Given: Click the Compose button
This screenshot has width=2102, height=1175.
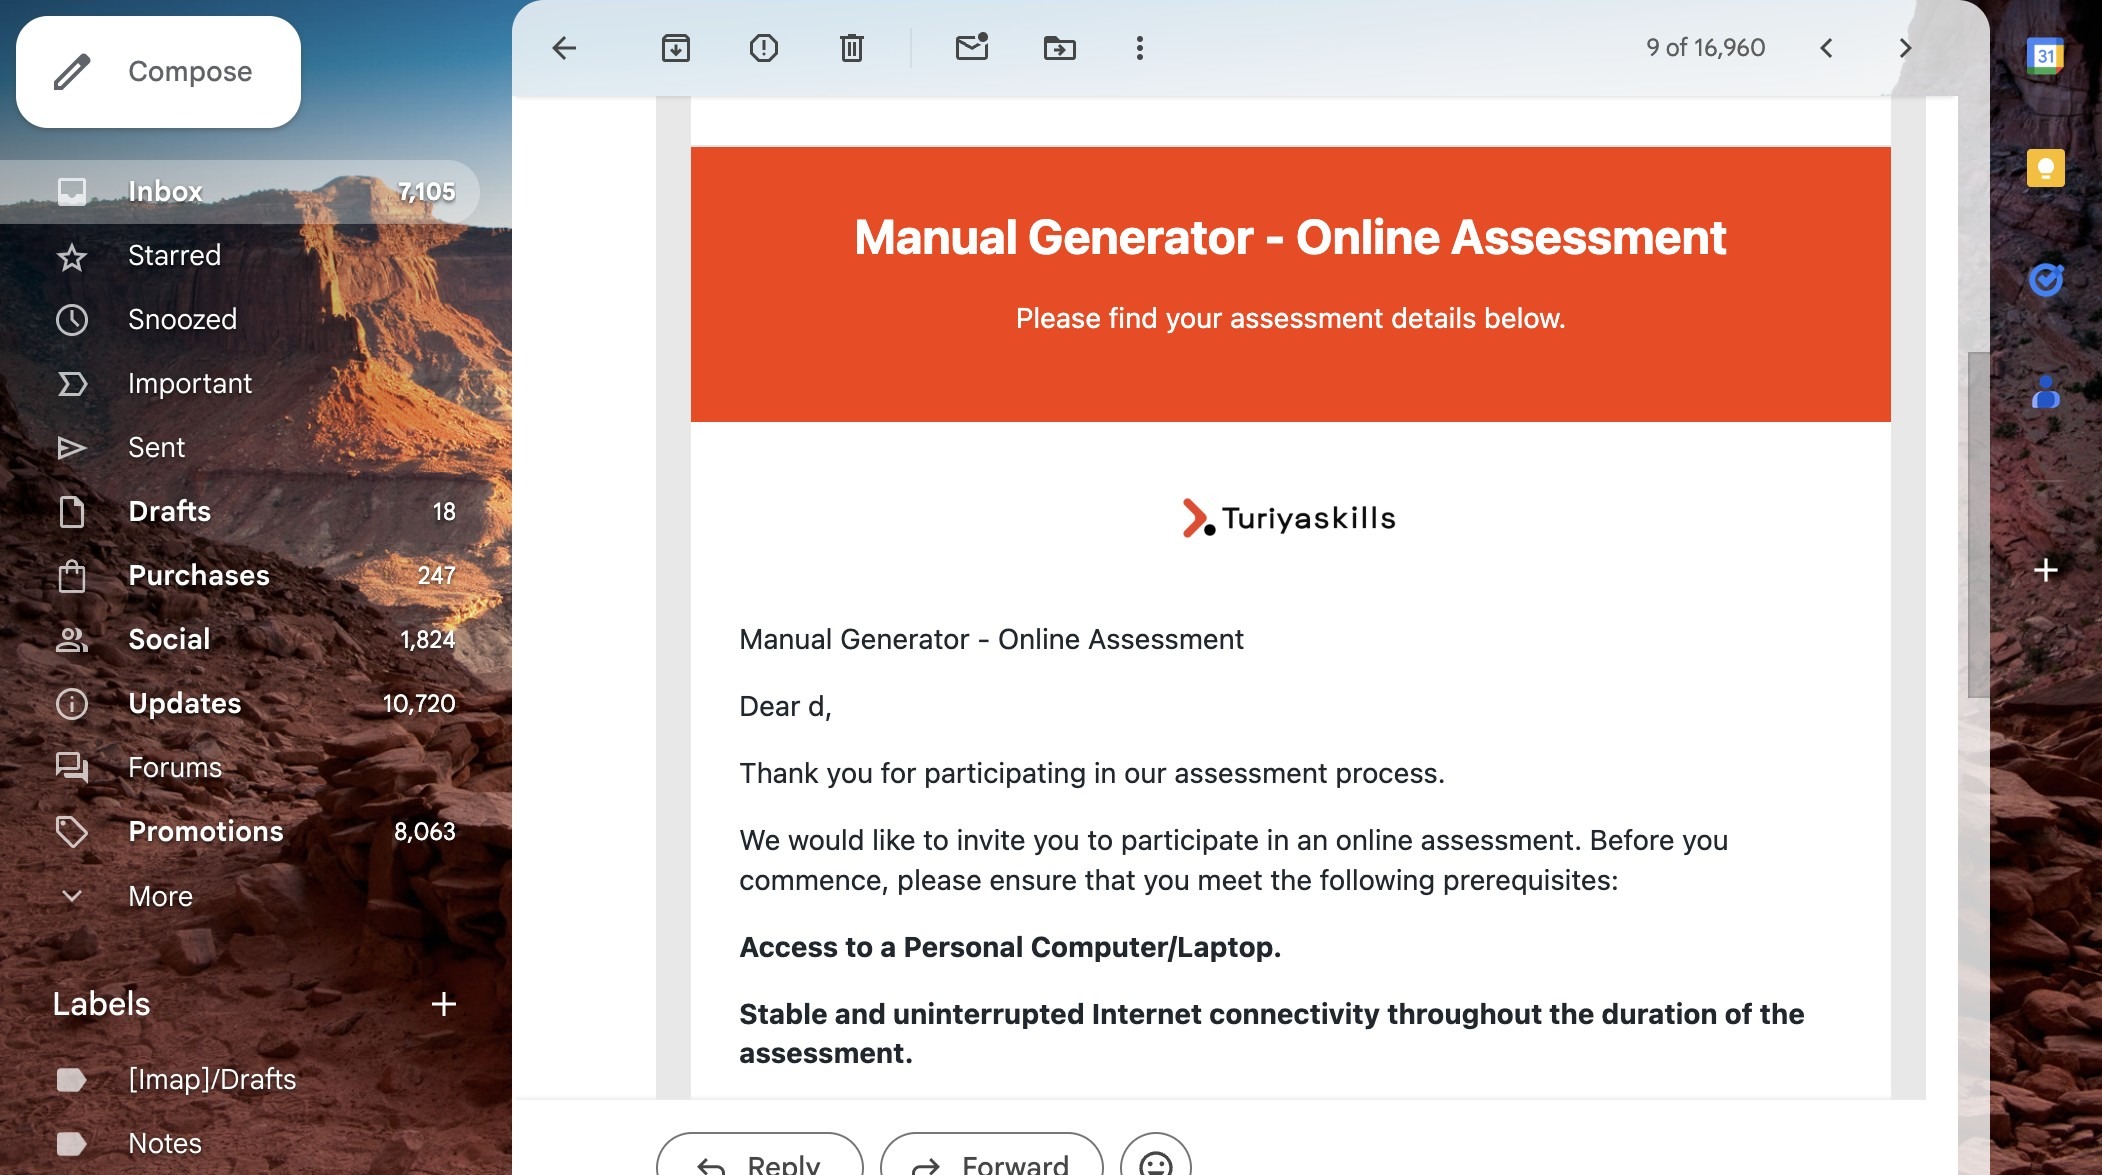Looking at the screenshot, I should 158,72.
